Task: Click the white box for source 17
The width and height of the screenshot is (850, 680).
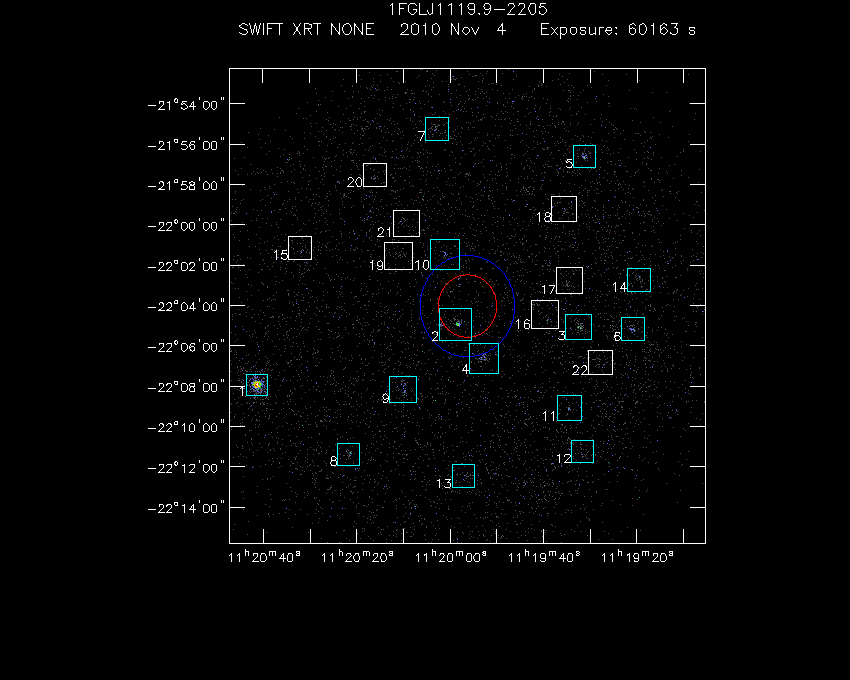Action: (569, 280)
